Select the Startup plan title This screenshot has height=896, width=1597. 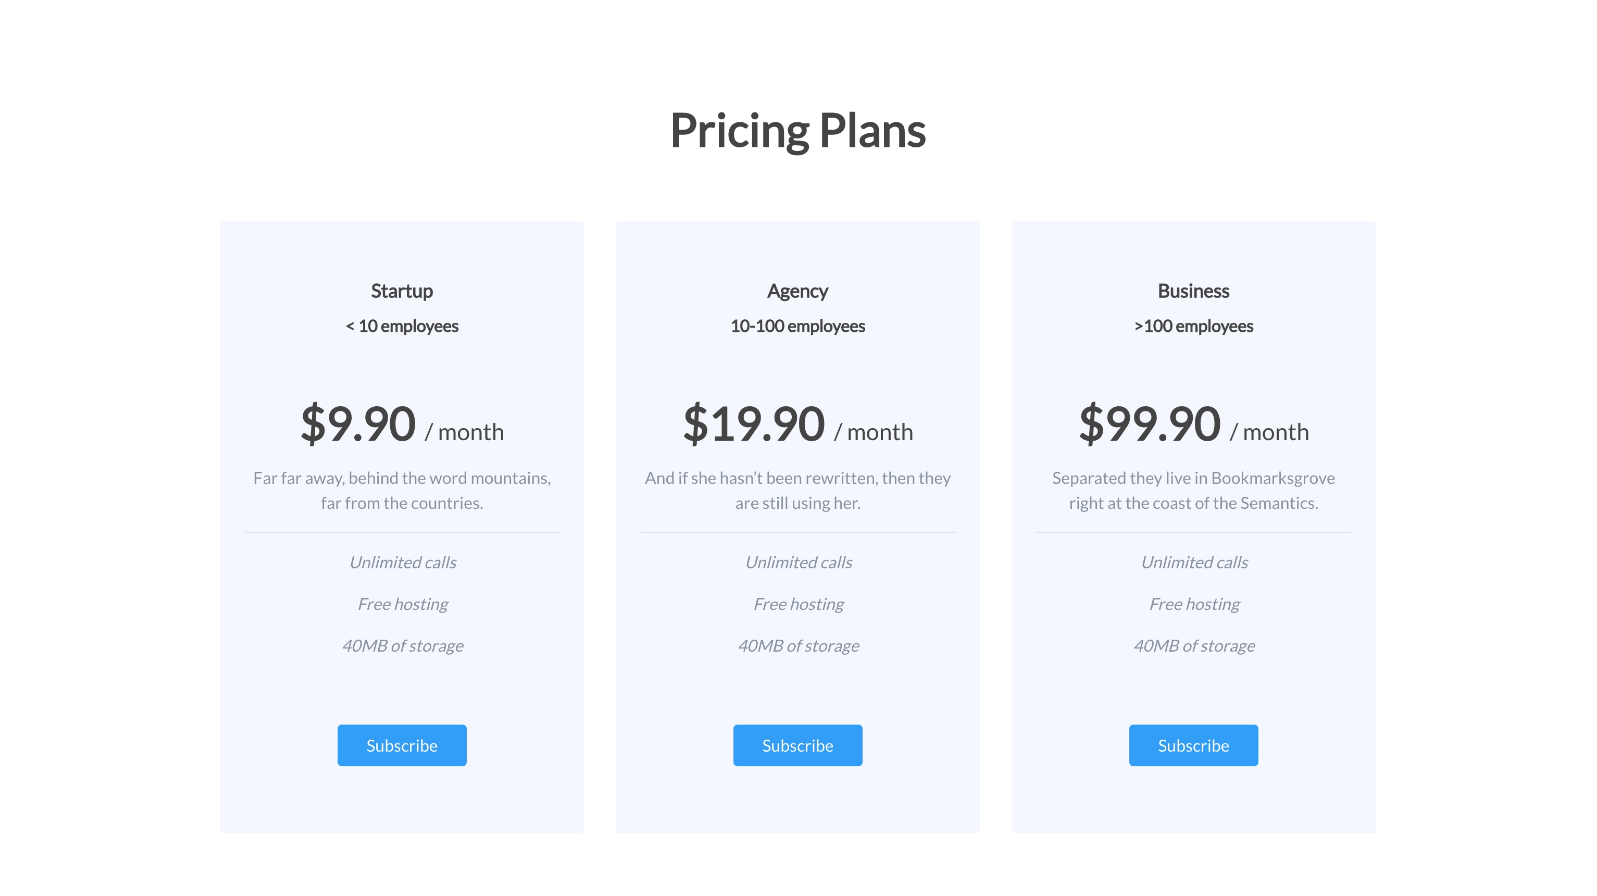pyautogui.click(x=402, y=291)
